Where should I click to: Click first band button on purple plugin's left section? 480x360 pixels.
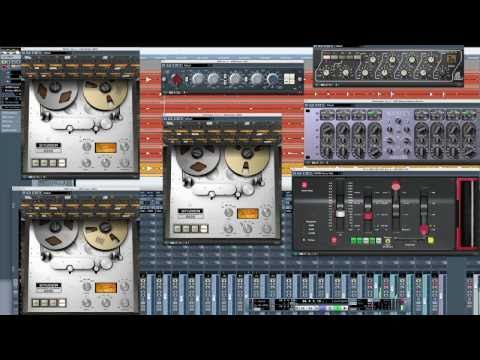(327, 115)
